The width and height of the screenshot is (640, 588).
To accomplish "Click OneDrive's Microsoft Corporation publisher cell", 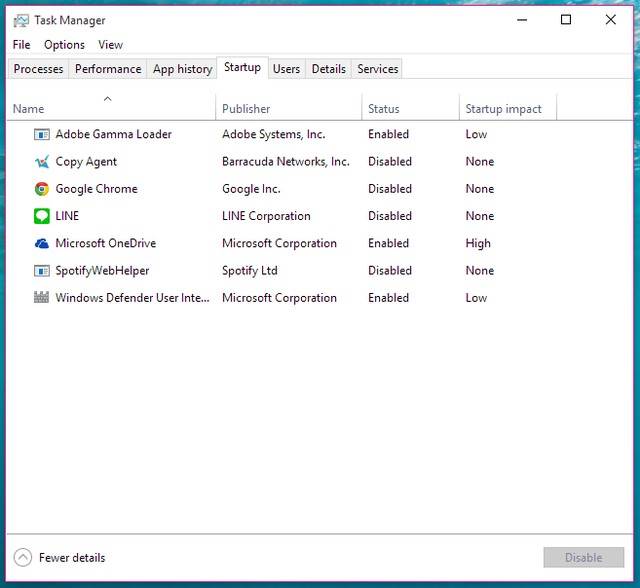I will tap(279, 243).
